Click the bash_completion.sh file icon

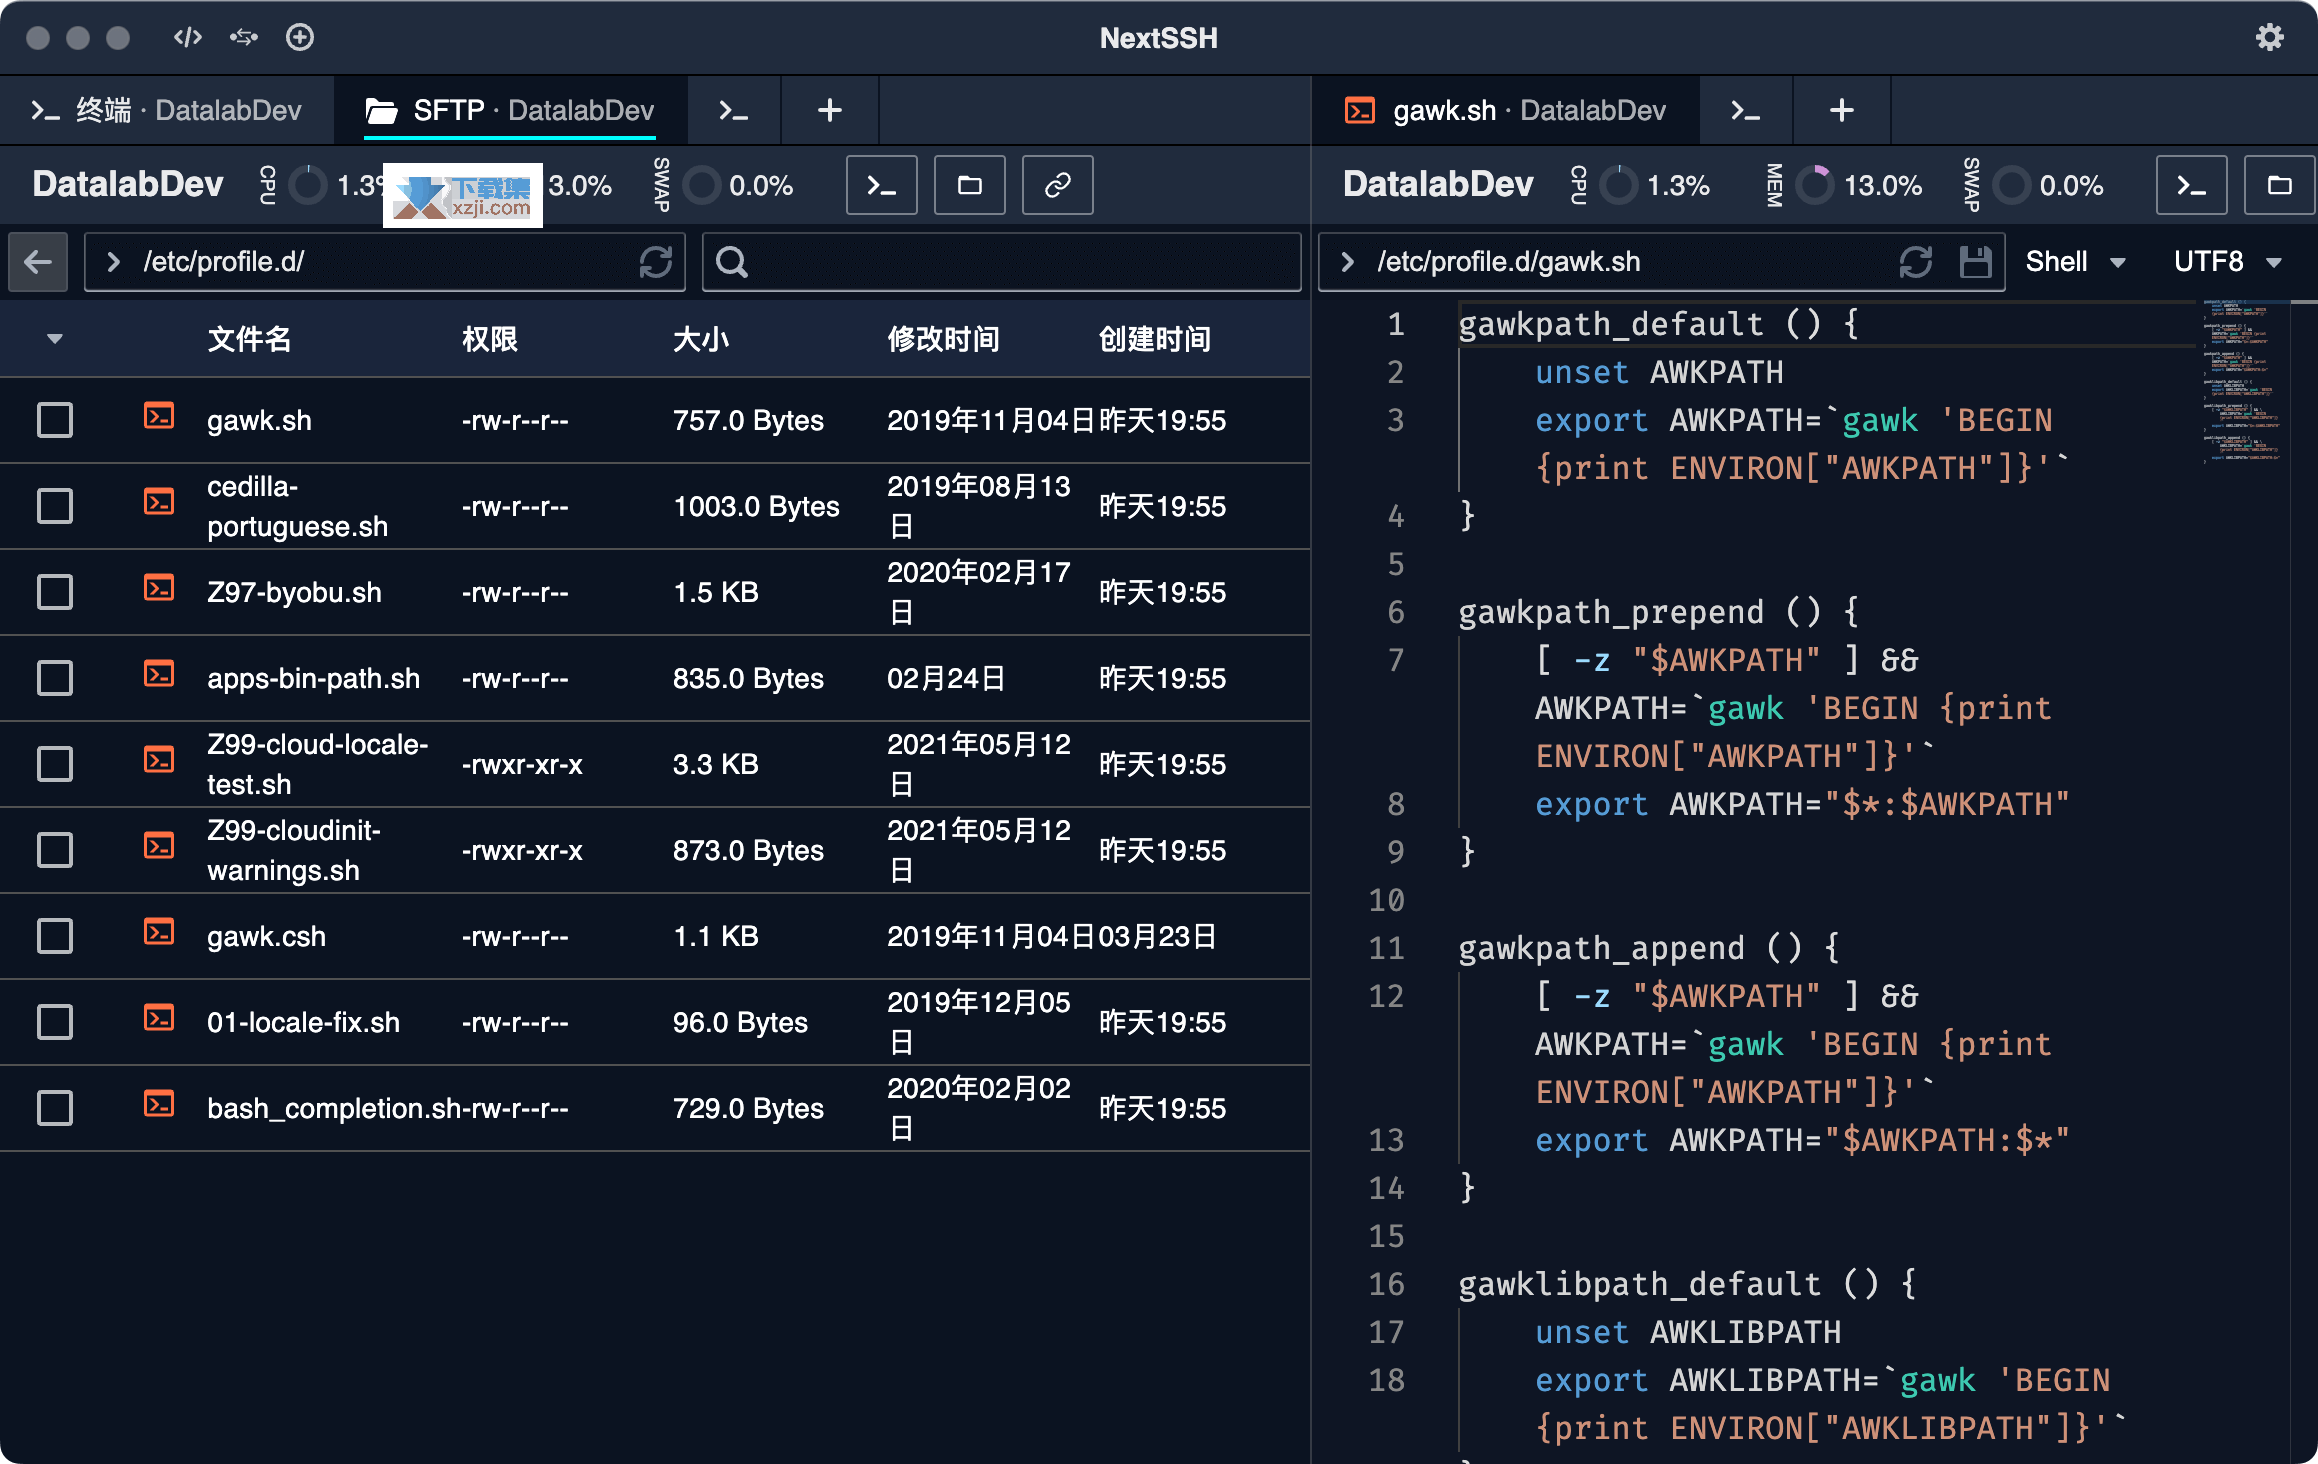159,1104
